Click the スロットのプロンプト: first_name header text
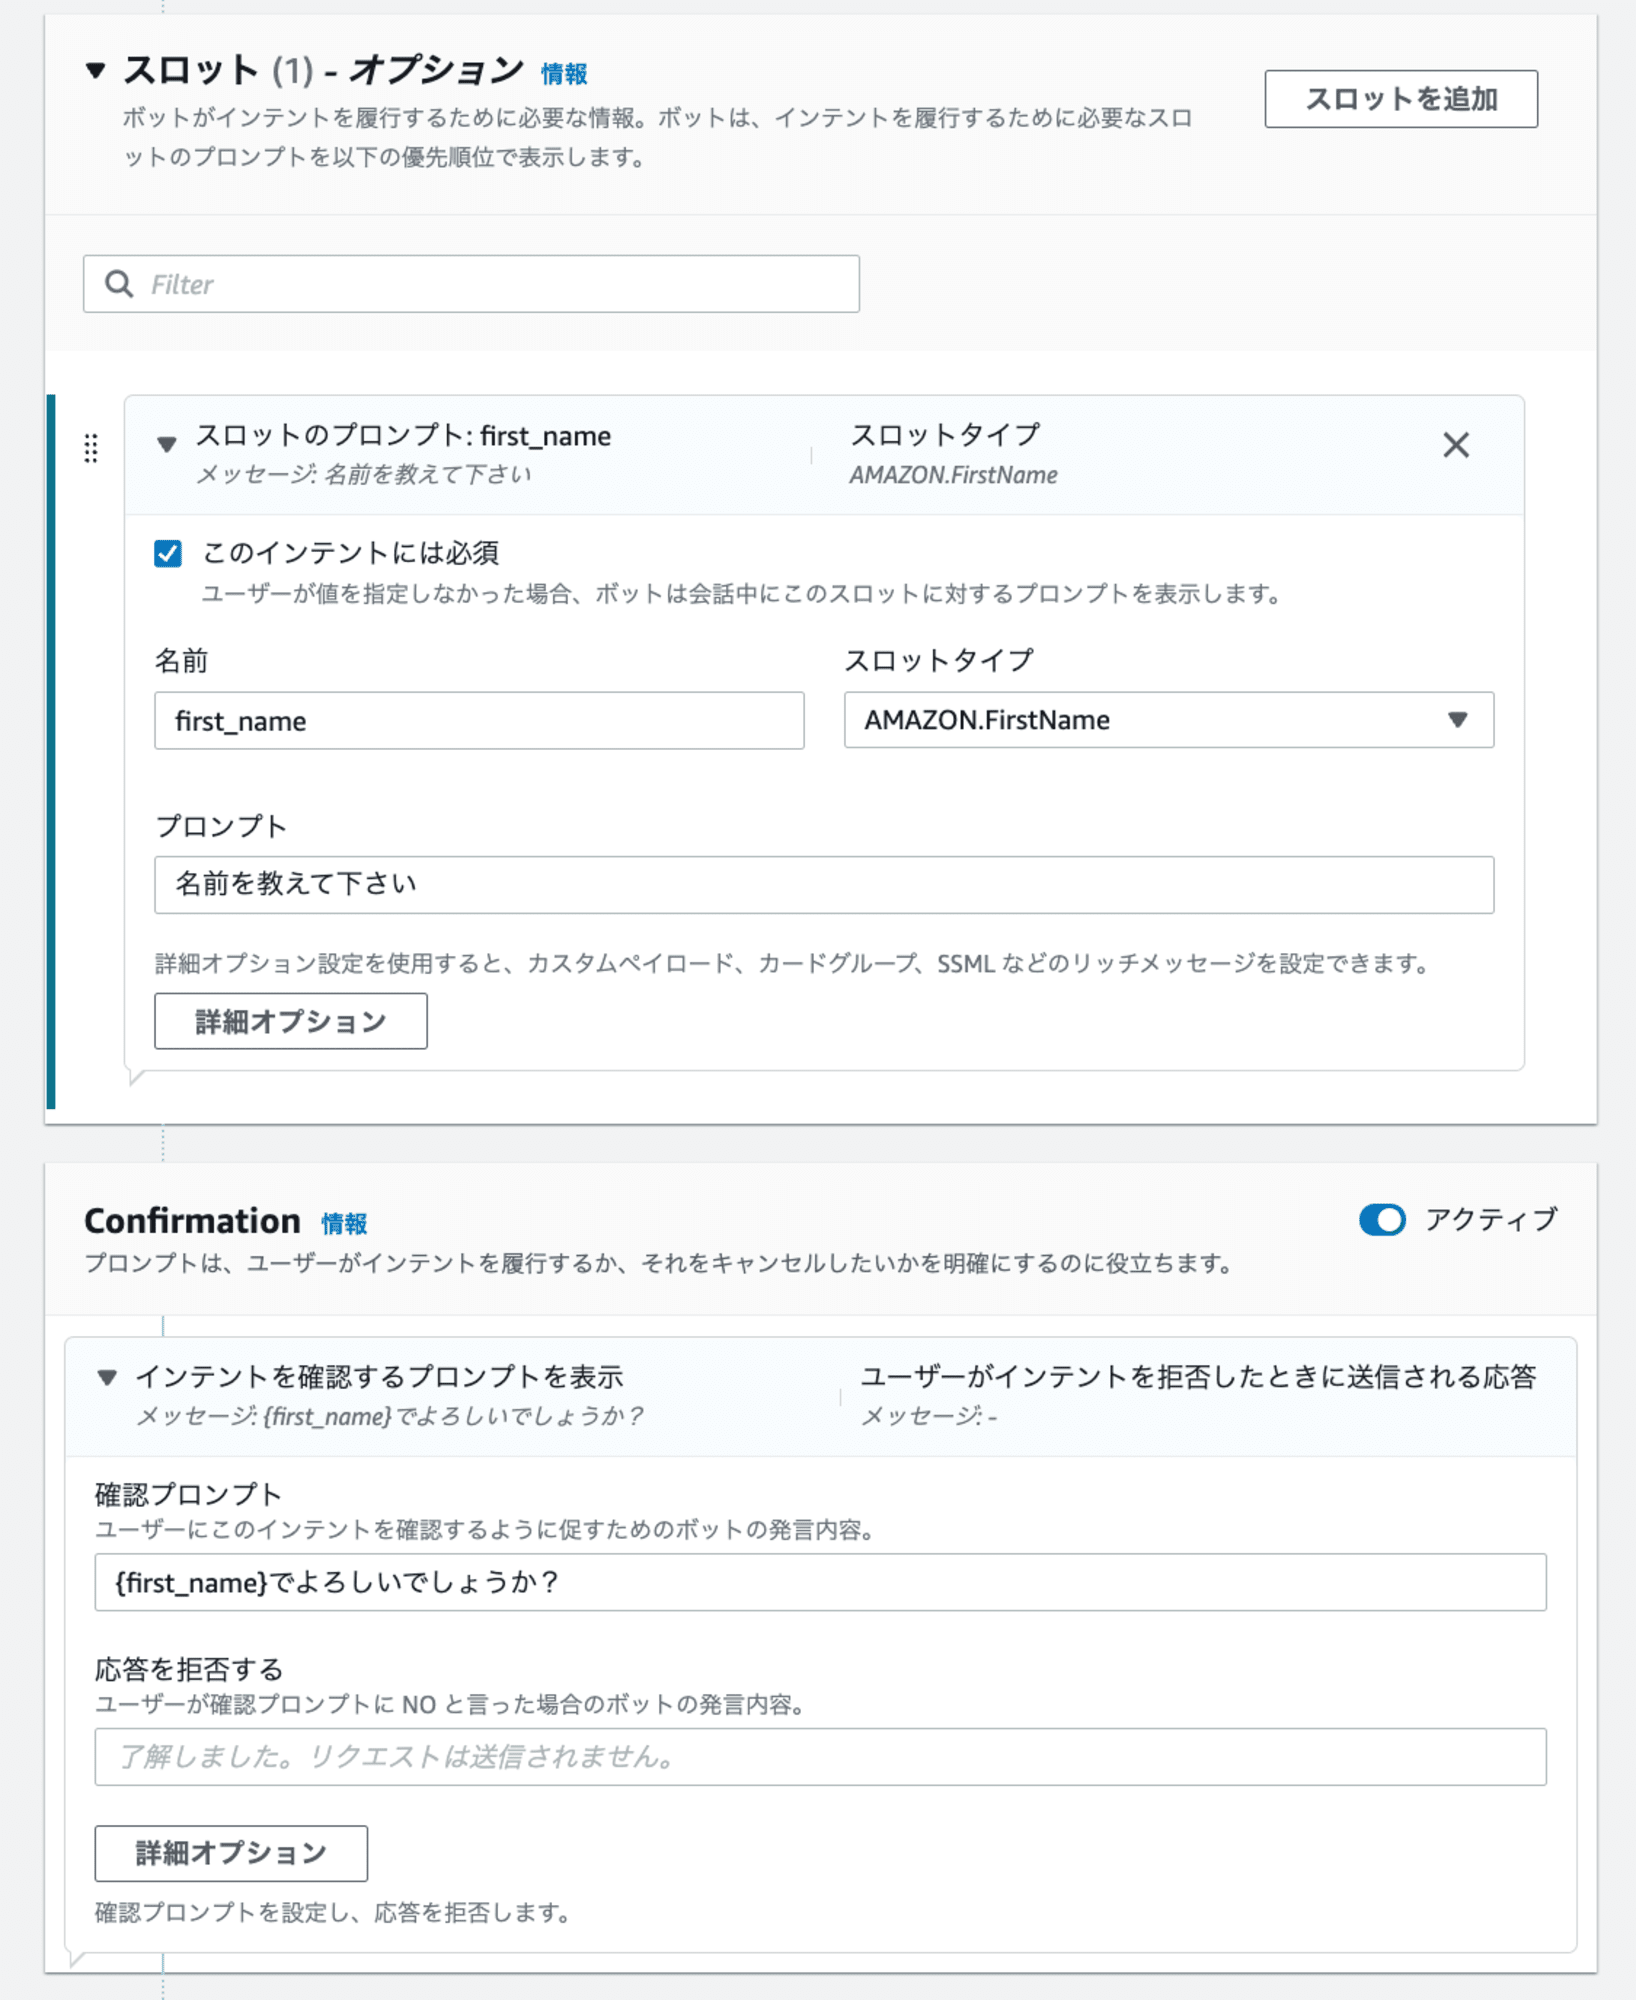Image resolution: width=1636 pixels, height=2000 pixels. click(403, 436)
